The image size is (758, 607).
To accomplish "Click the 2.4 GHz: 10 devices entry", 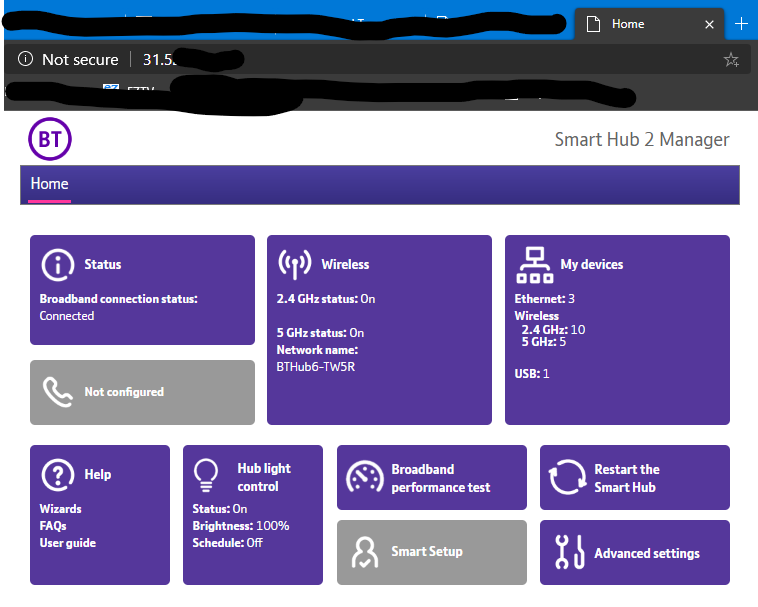I will pyautogui.click(x=553, y=330).
